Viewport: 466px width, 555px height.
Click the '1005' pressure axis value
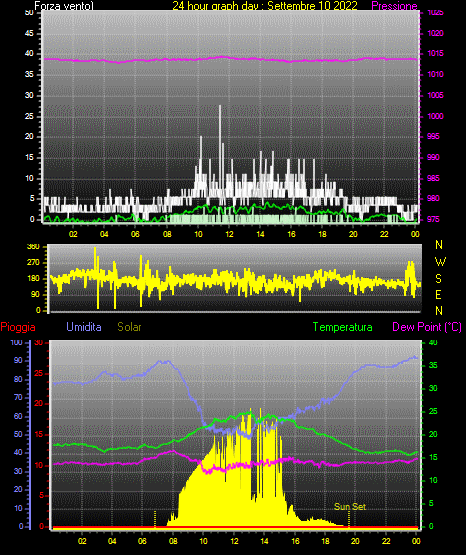[x=435, y=95]
